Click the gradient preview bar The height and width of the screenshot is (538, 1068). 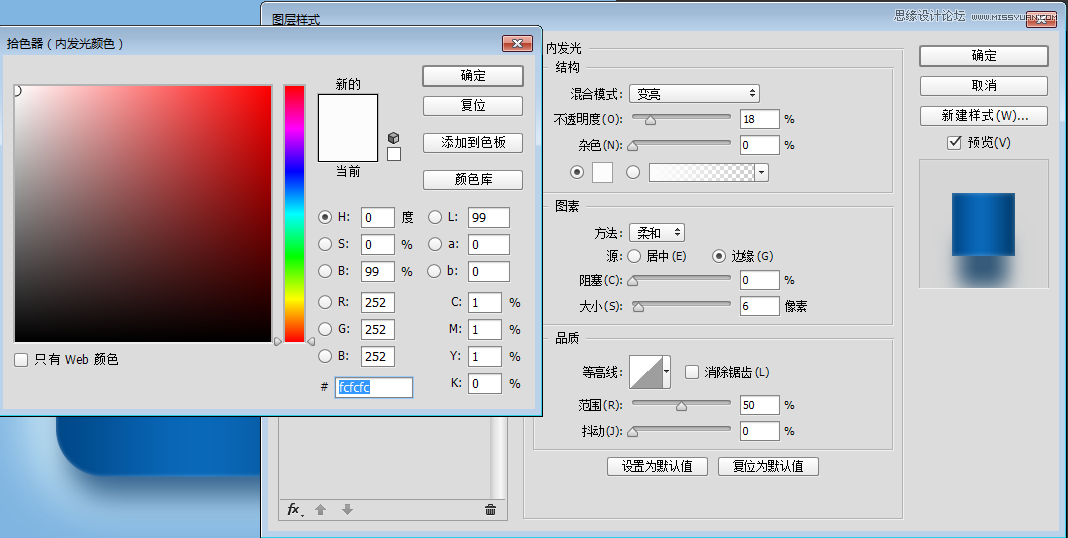click(702, 173)
